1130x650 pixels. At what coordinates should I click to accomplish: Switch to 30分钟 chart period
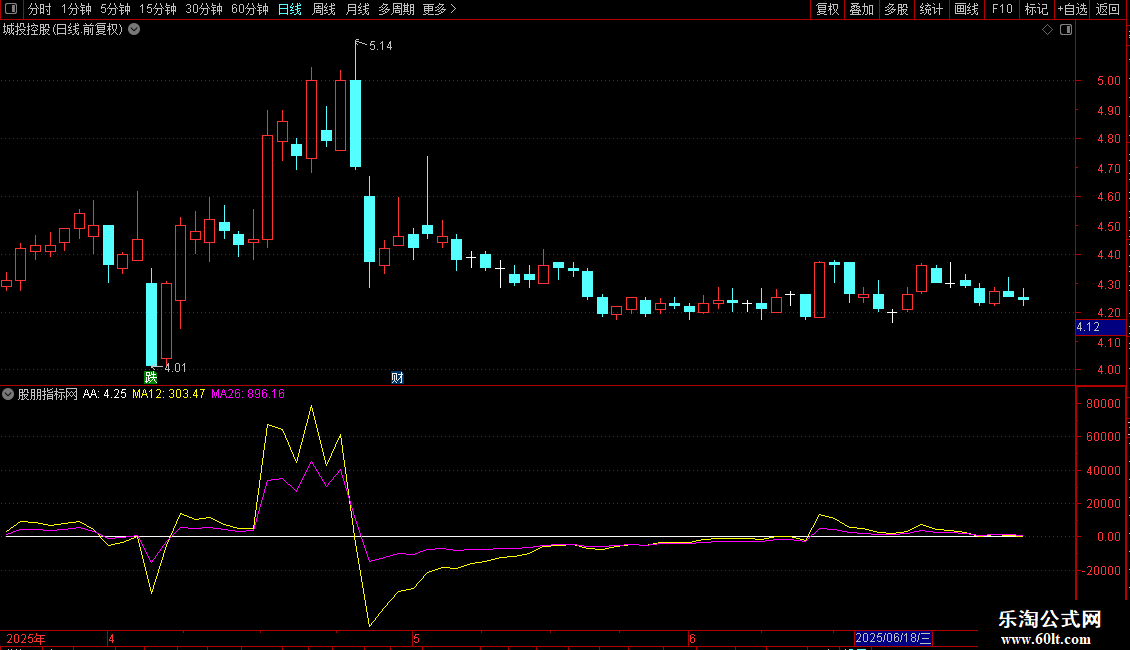click(x=204, y=9)
